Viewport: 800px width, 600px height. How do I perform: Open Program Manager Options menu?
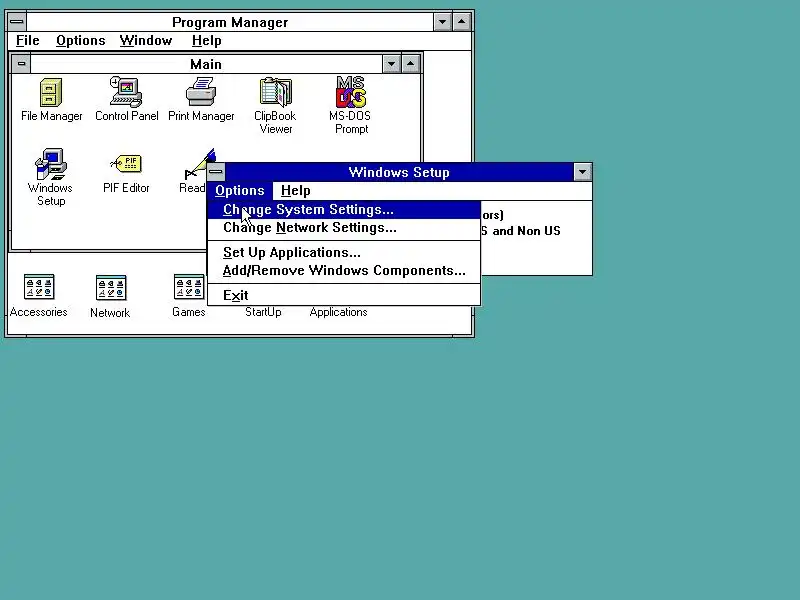coord(81,41)
